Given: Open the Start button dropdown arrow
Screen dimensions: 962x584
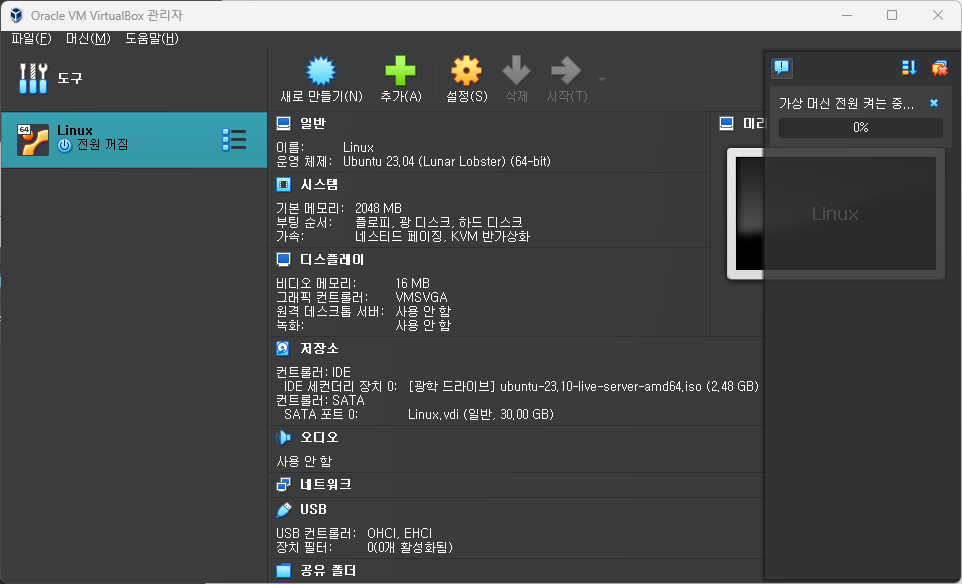Looking at the screenshot, I should 602,79.
